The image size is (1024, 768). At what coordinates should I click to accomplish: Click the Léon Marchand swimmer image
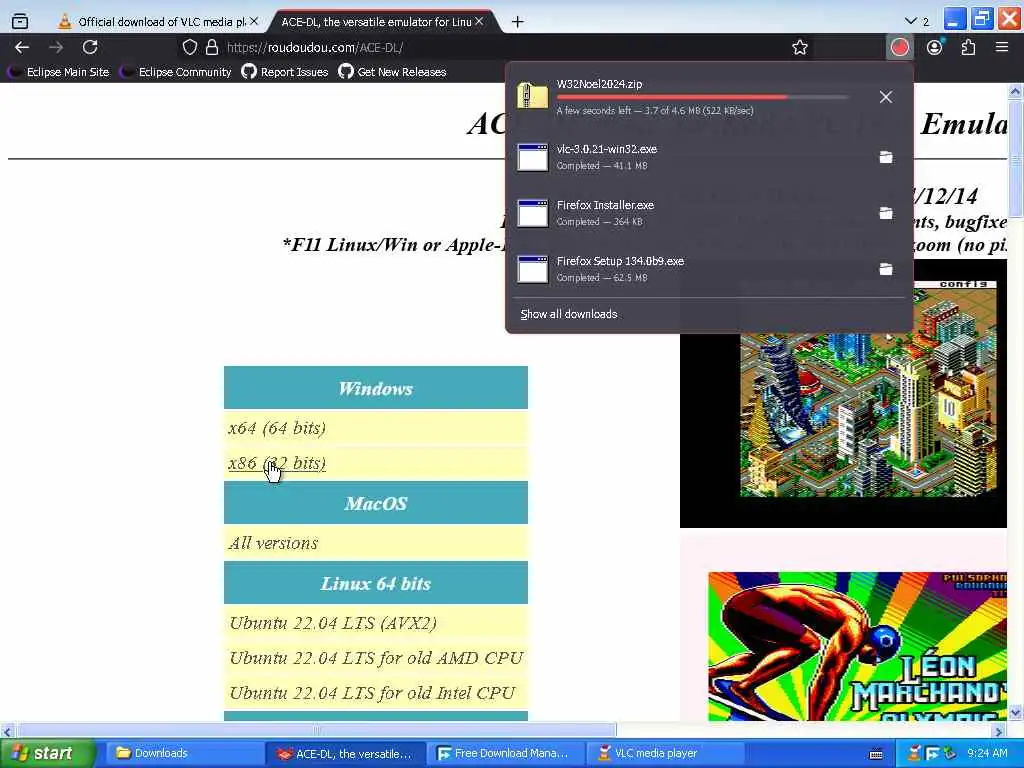pyautogui.click(x=857, y=647)
